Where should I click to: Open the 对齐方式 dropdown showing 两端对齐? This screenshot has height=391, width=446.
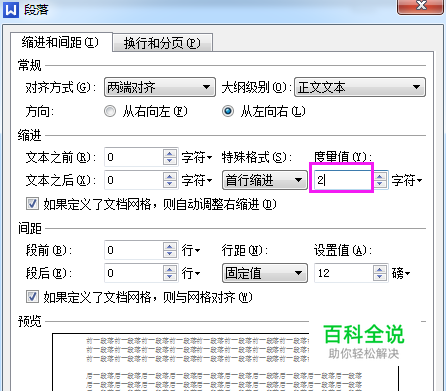[160, 87]
